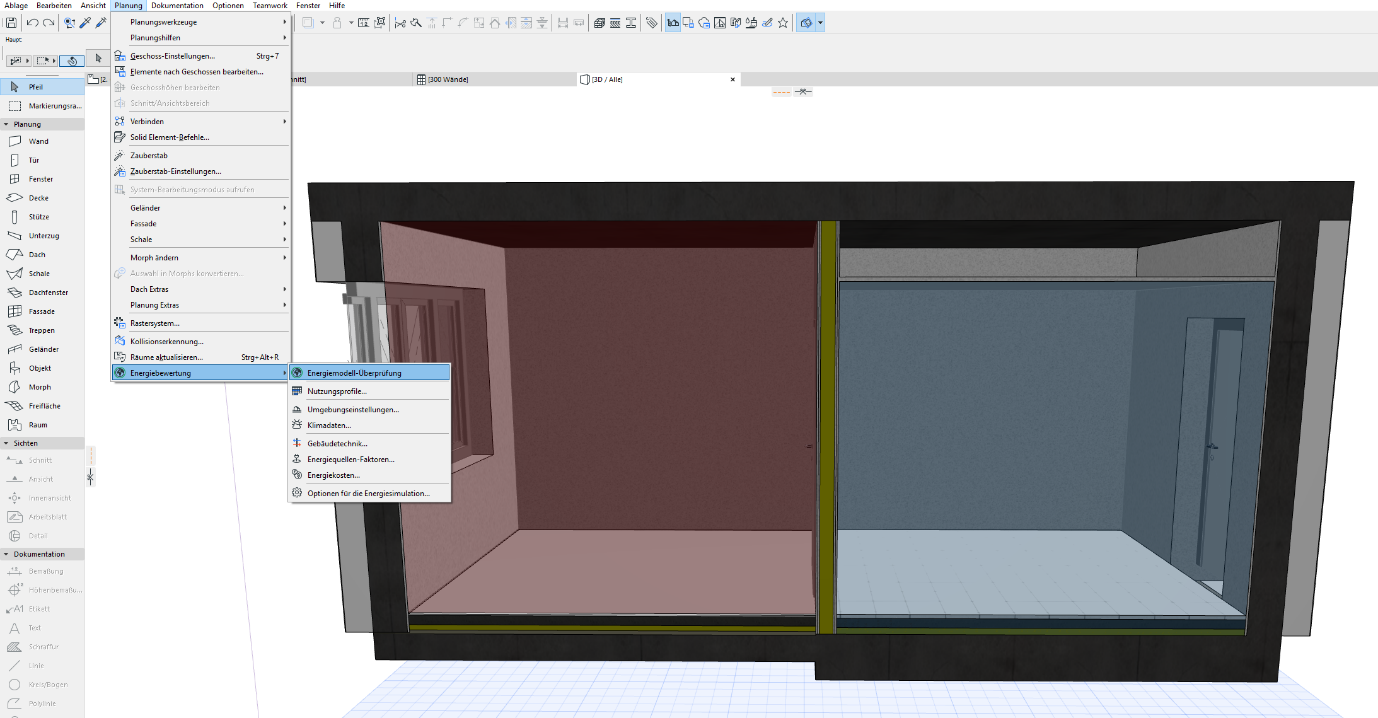Toggle the highlighted 3D view toolbar button

tap(806, 22)
